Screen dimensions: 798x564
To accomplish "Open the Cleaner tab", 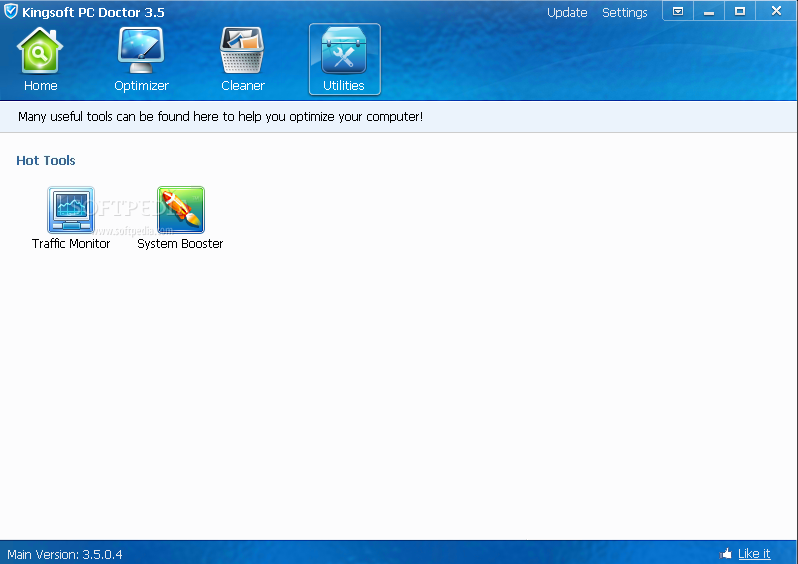I will tap(243, 60).
